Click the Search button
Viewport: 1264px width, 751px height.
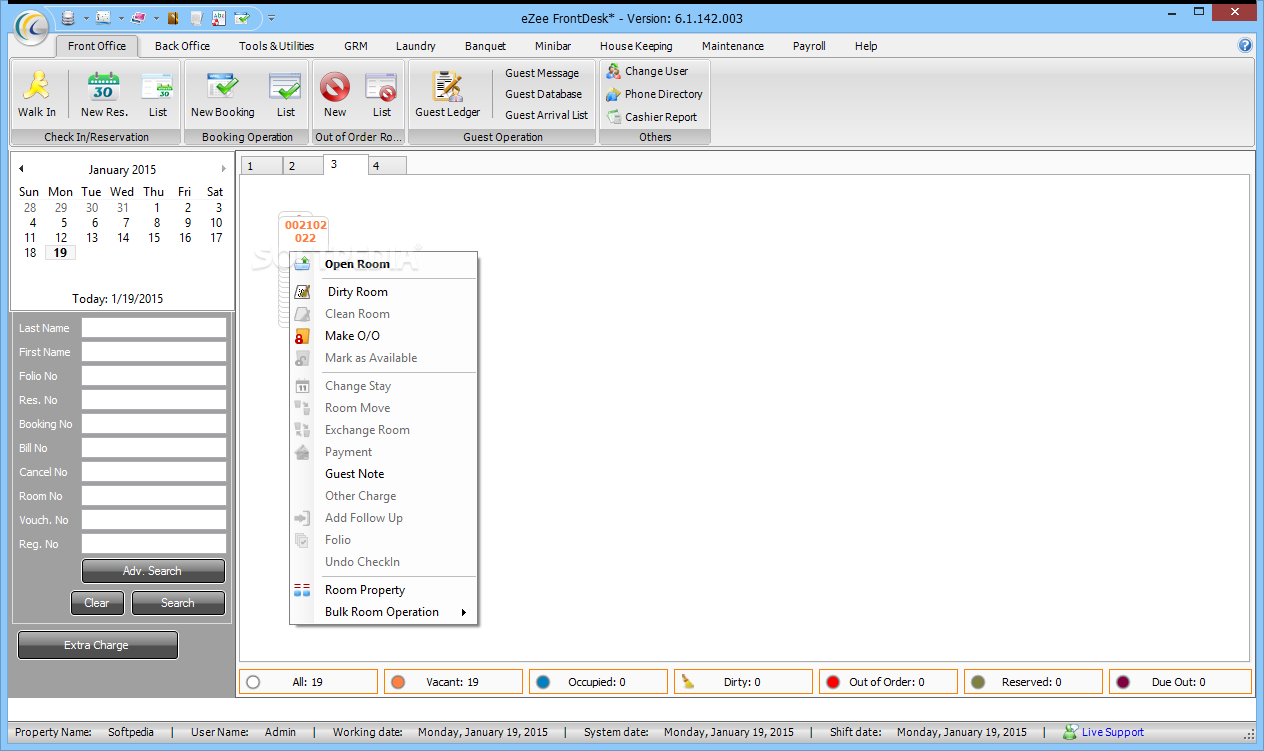coord(178,603)
